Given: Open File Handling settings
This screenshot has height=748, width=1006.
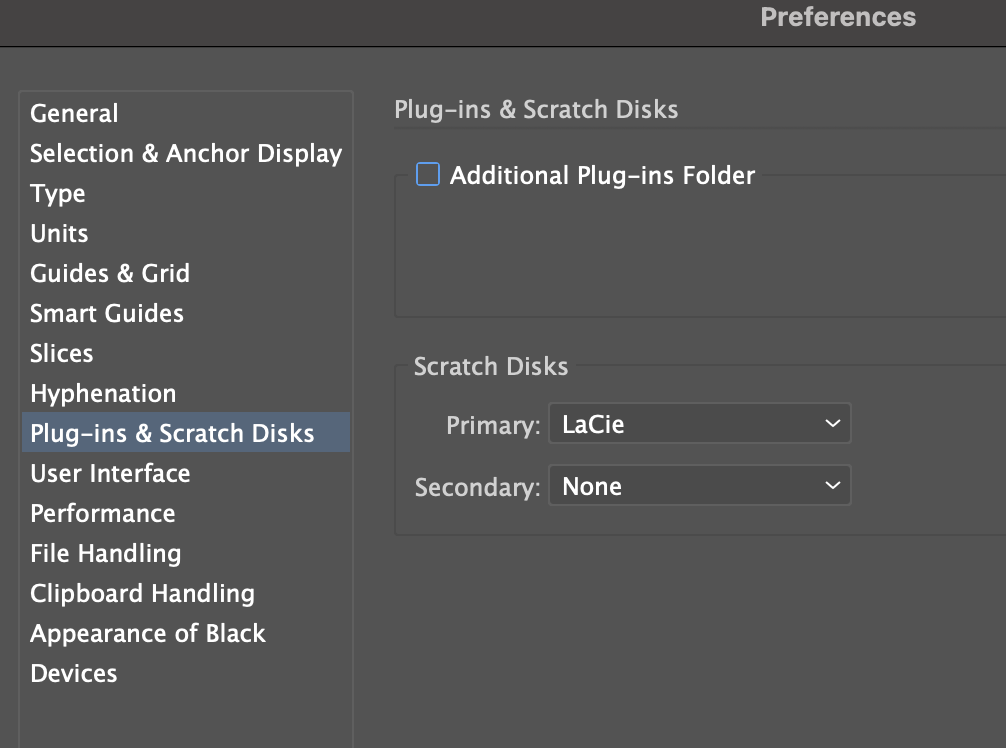Looking at the screenshot, I should tap(105, 553).
